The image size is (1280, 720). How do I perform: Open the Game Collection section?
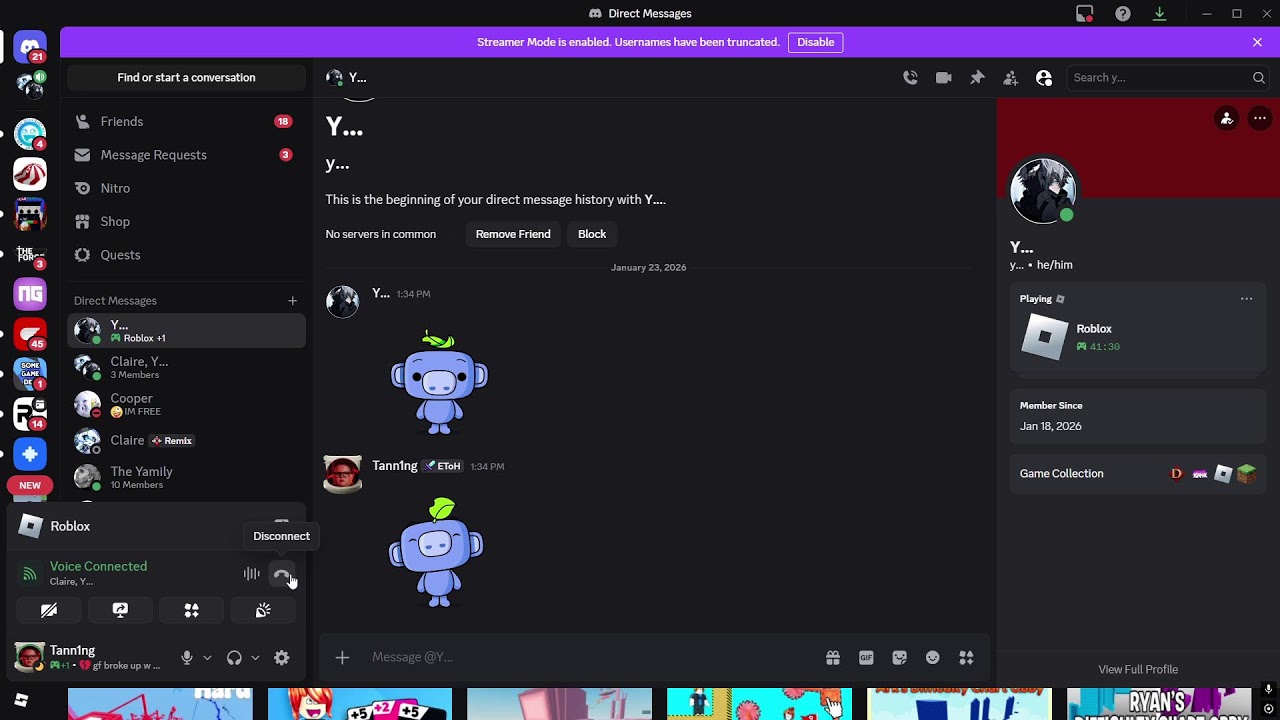pos(1138,474)
